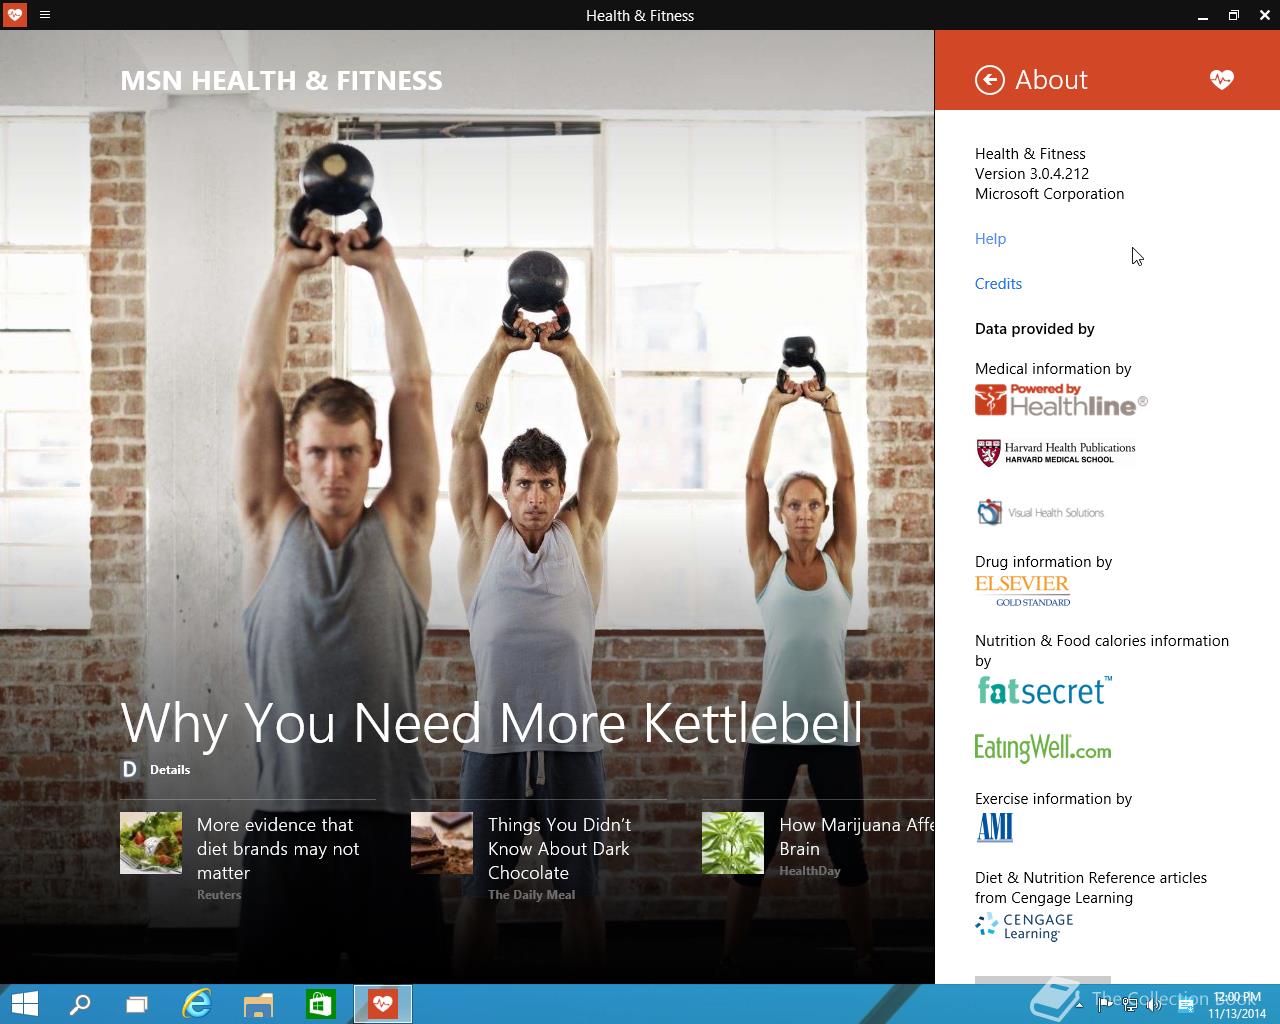This screenshot has width=1280, height=1024.
Task: Click the Reuters source label
Action: [219, 895]
